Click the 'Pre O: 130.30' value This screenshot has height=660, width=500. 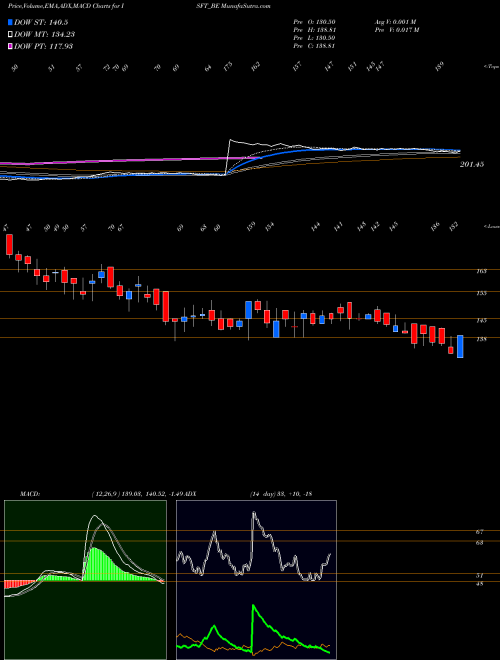[x=314, y=22]
